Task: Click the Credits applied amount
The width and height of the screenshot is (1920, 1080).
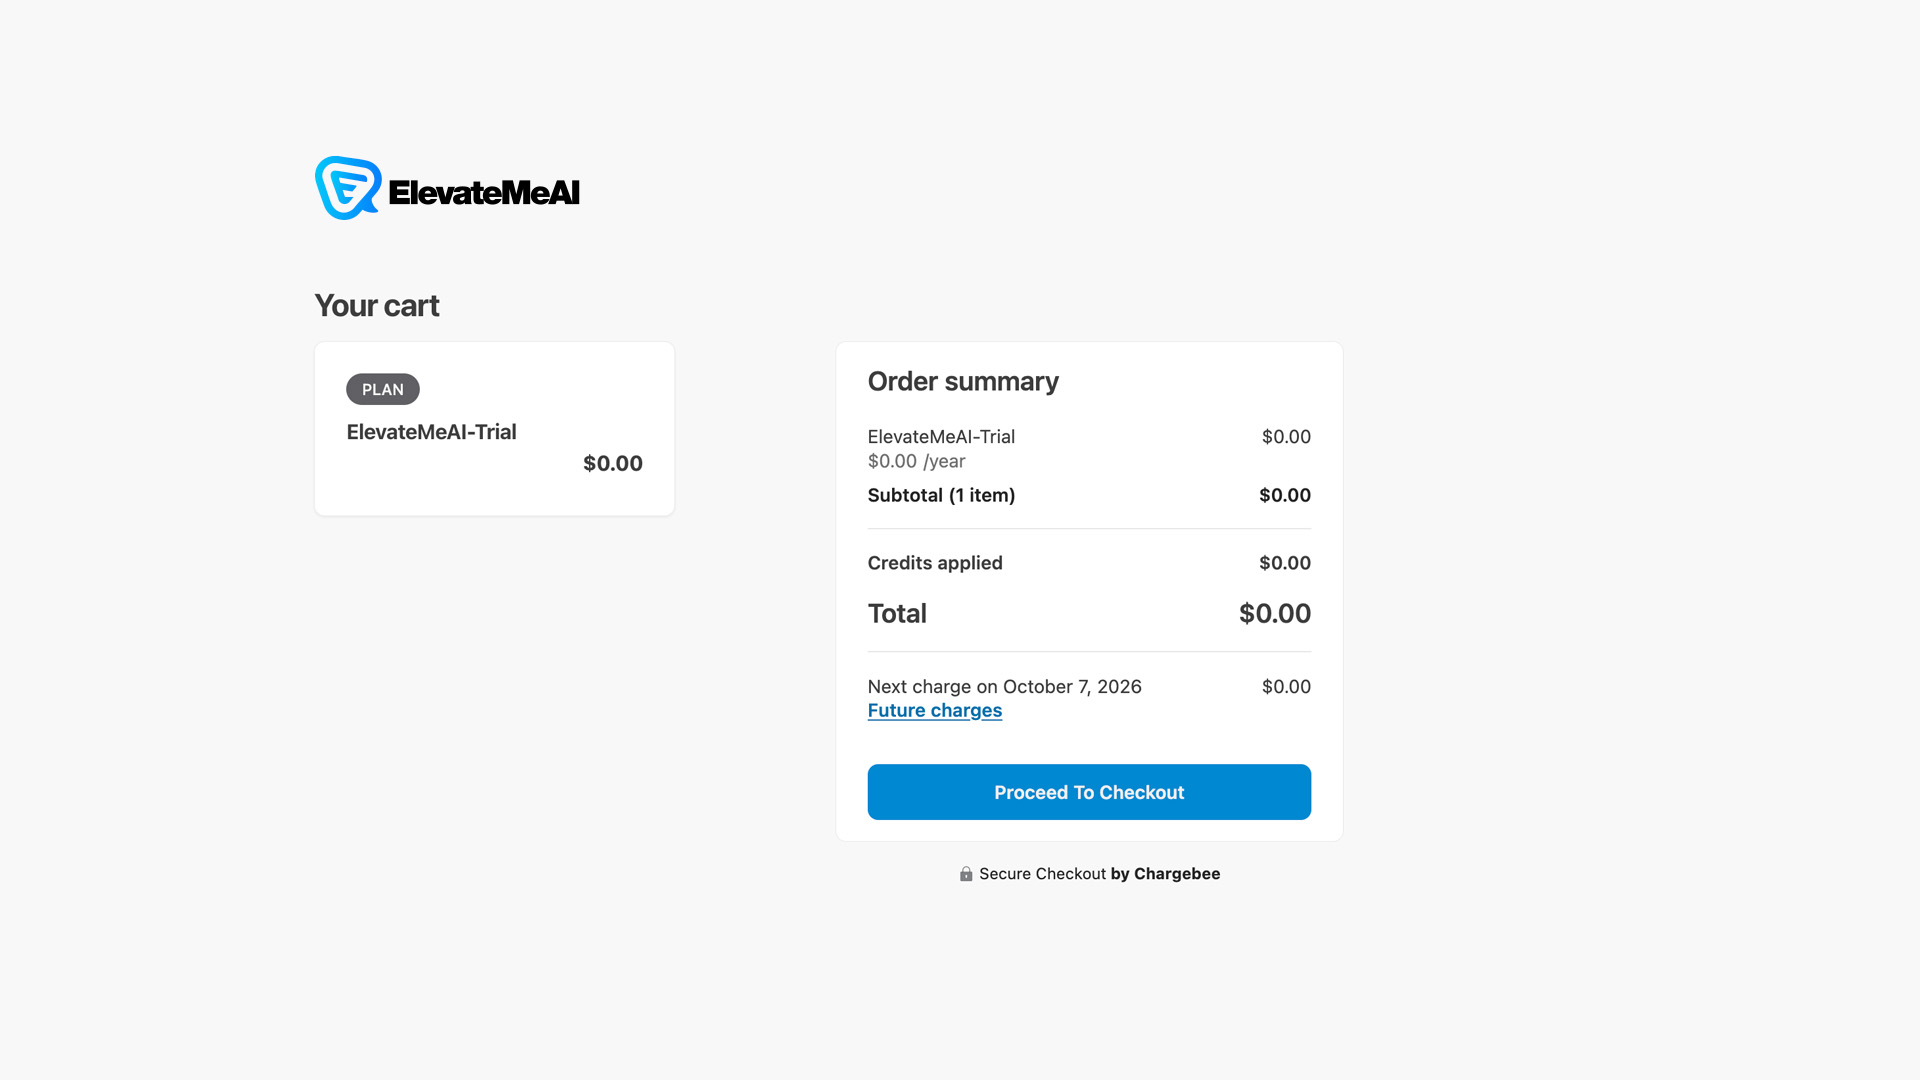Action: click(1284, 563)
